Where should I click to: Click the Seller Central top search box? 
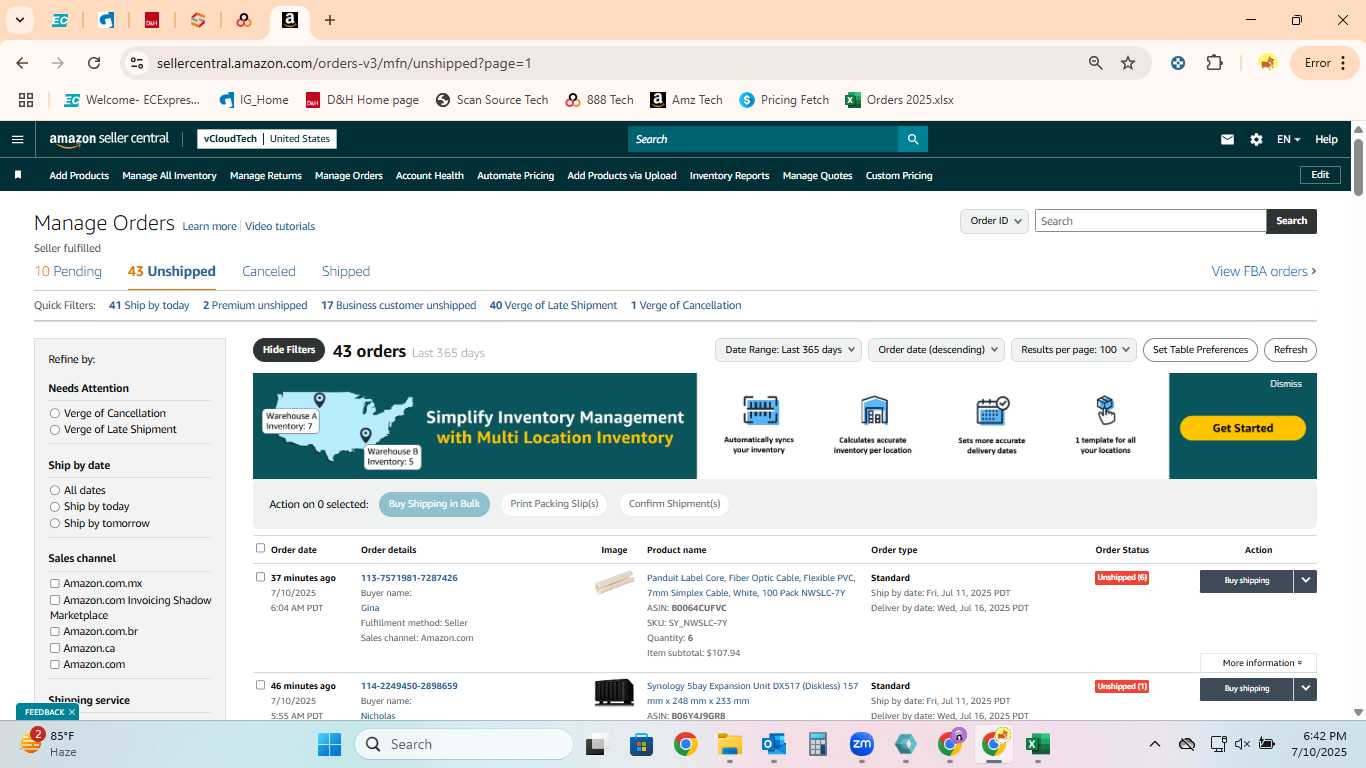point(762,139)
